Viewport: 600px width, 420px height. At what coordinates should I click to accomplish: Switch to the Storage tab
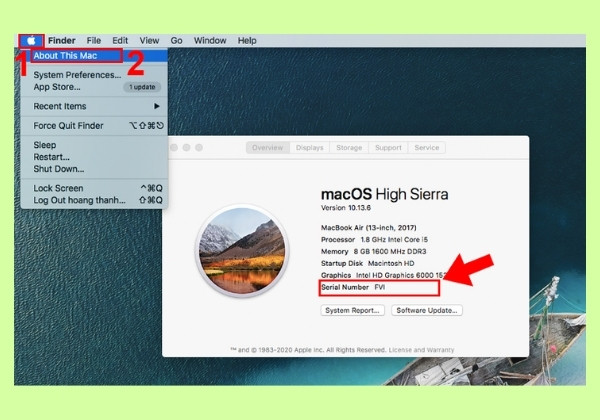[x=349, y=148]
